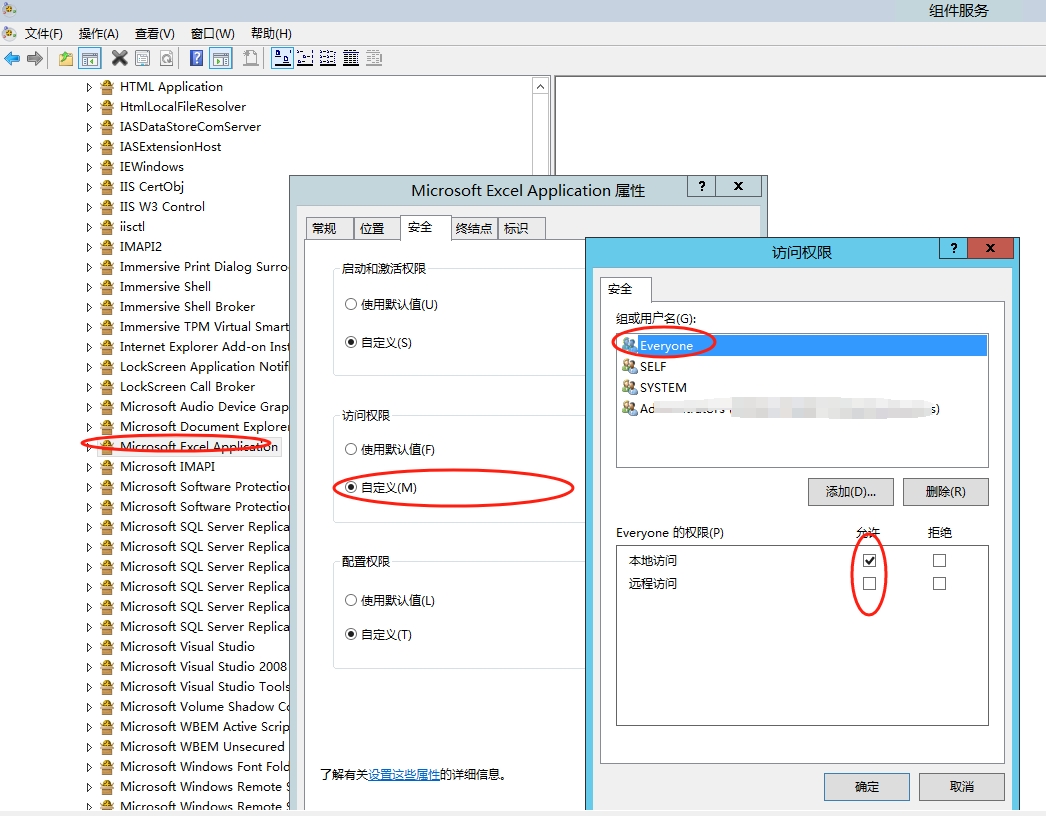Screen dimensions: 1046x816
Task: Confirm with the 确定 button
Action: pyautogui.click(x=867, y=787)
